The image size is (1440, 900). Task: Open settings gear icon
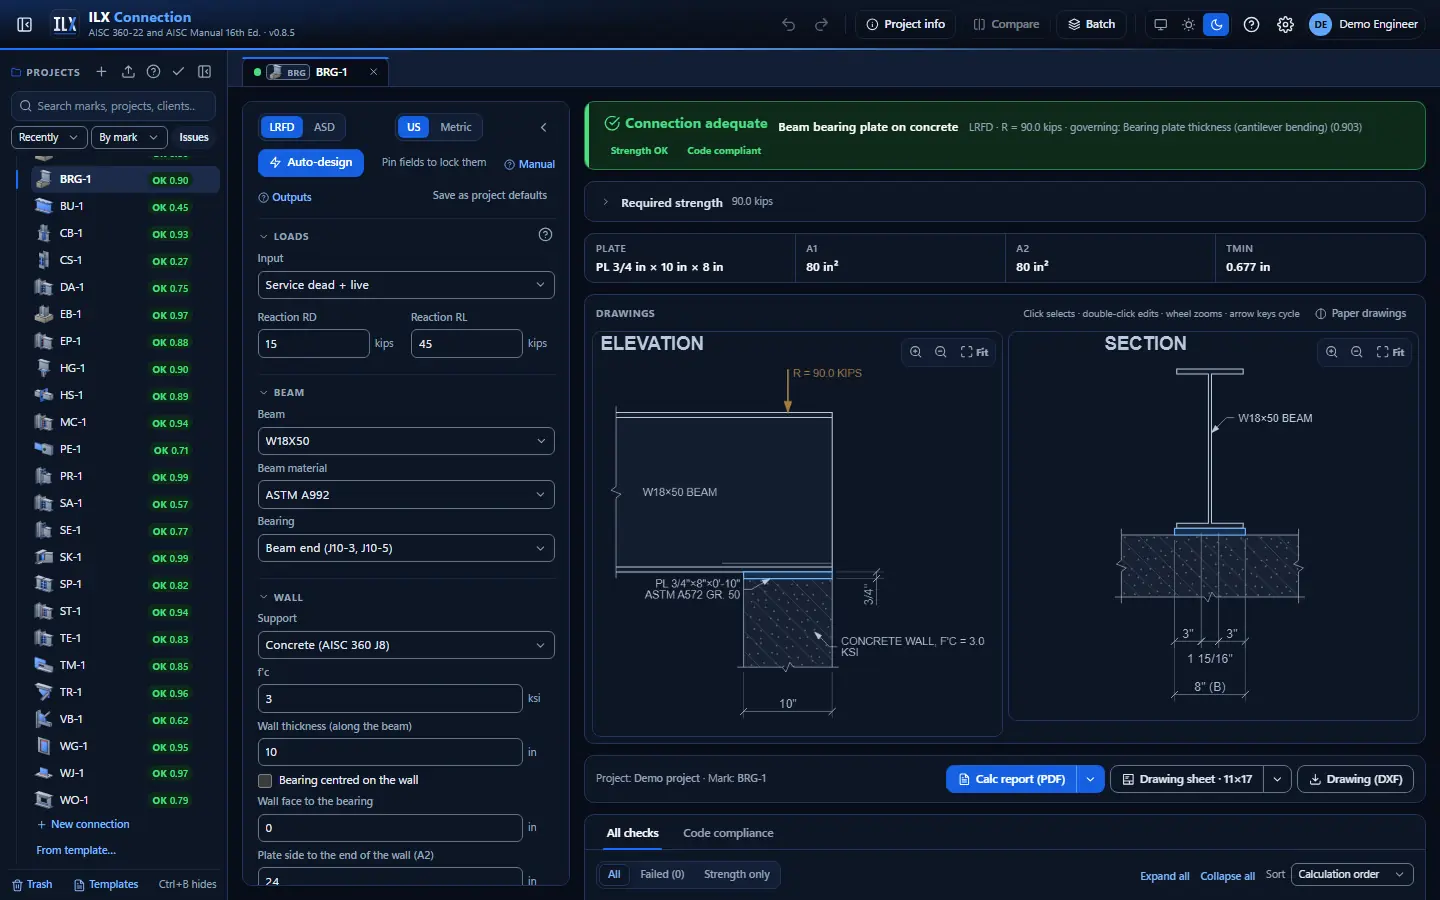point(1285,24)
